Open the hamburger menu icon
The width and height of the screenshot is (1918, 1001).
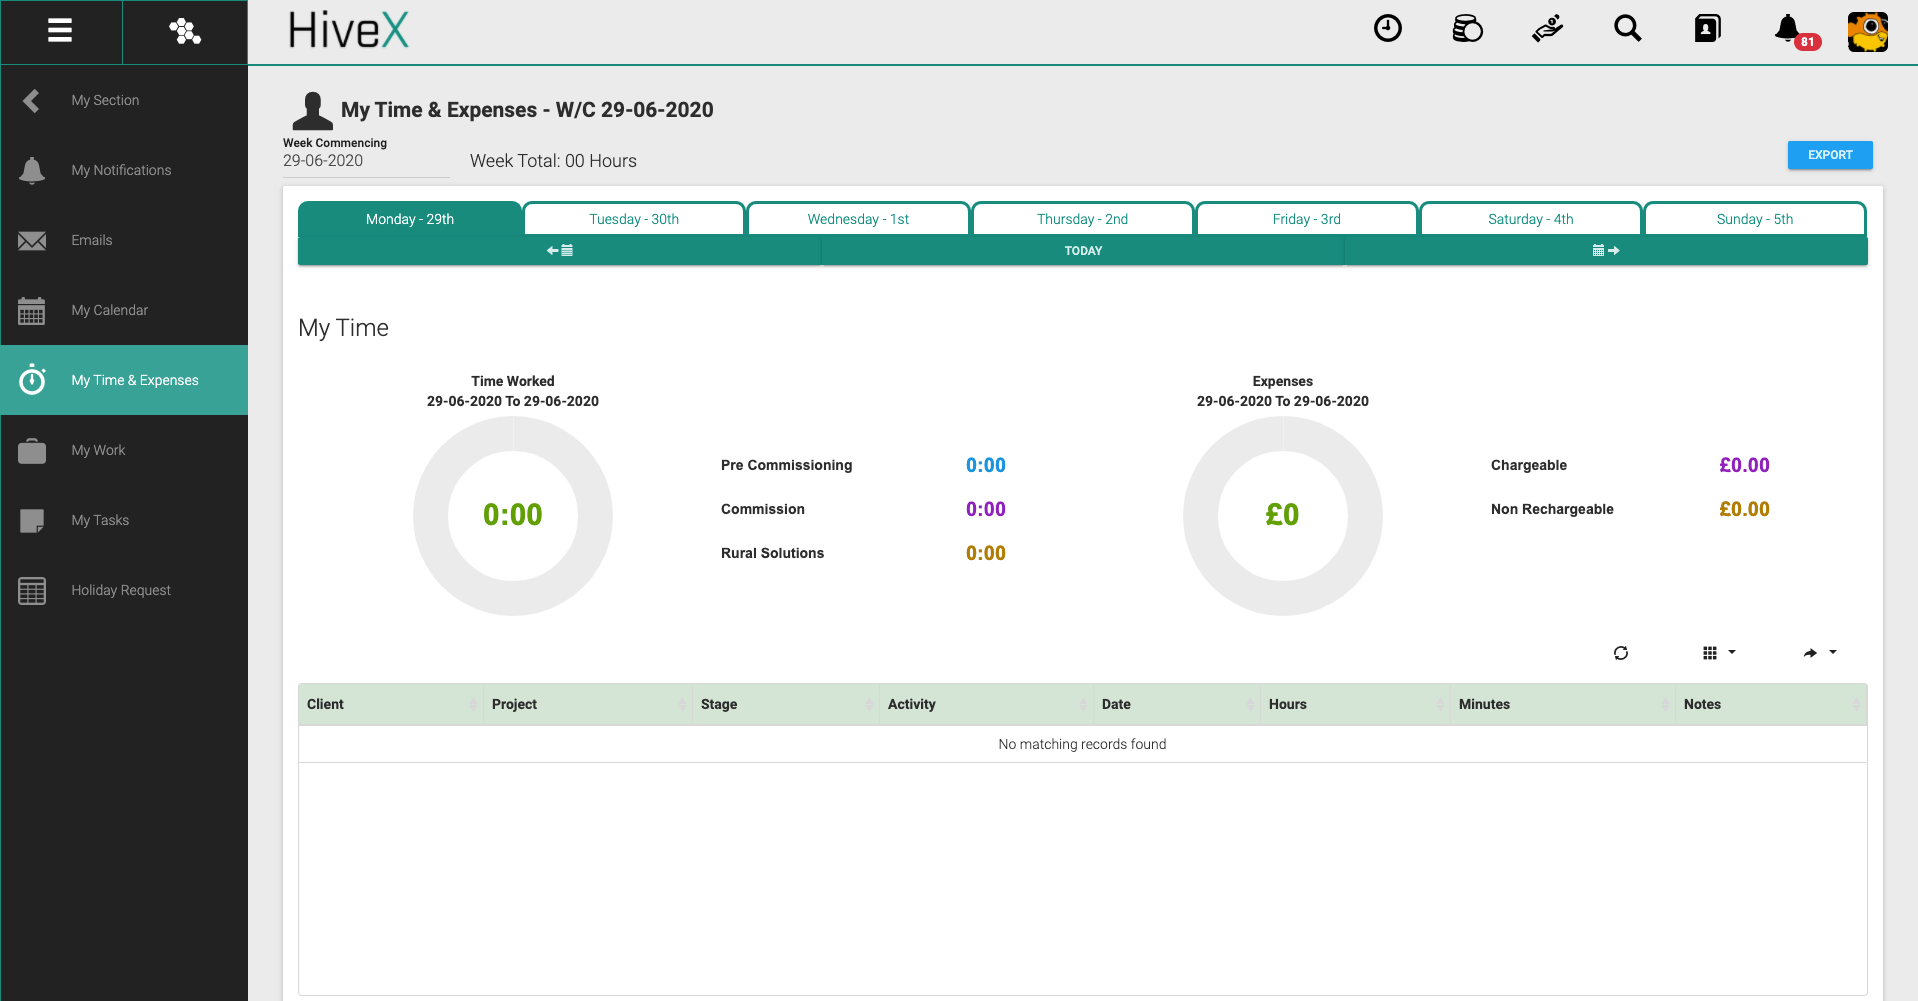click(60, 31)
